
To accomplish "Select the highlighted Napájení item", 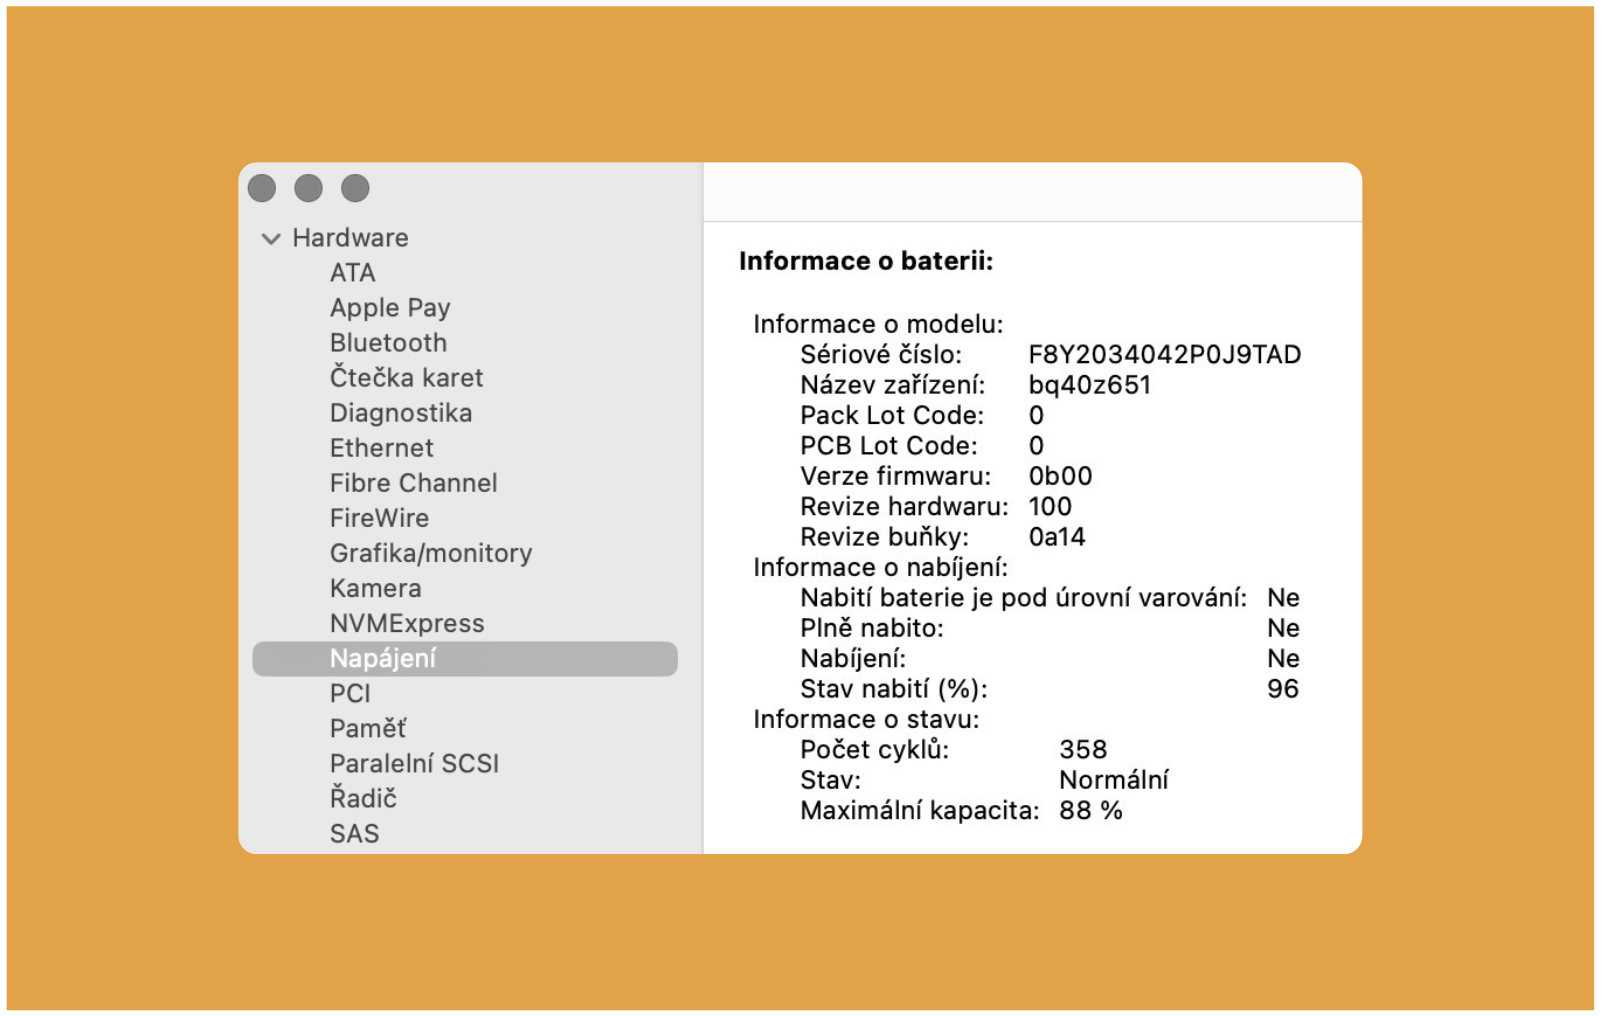I will pos(465,659).
